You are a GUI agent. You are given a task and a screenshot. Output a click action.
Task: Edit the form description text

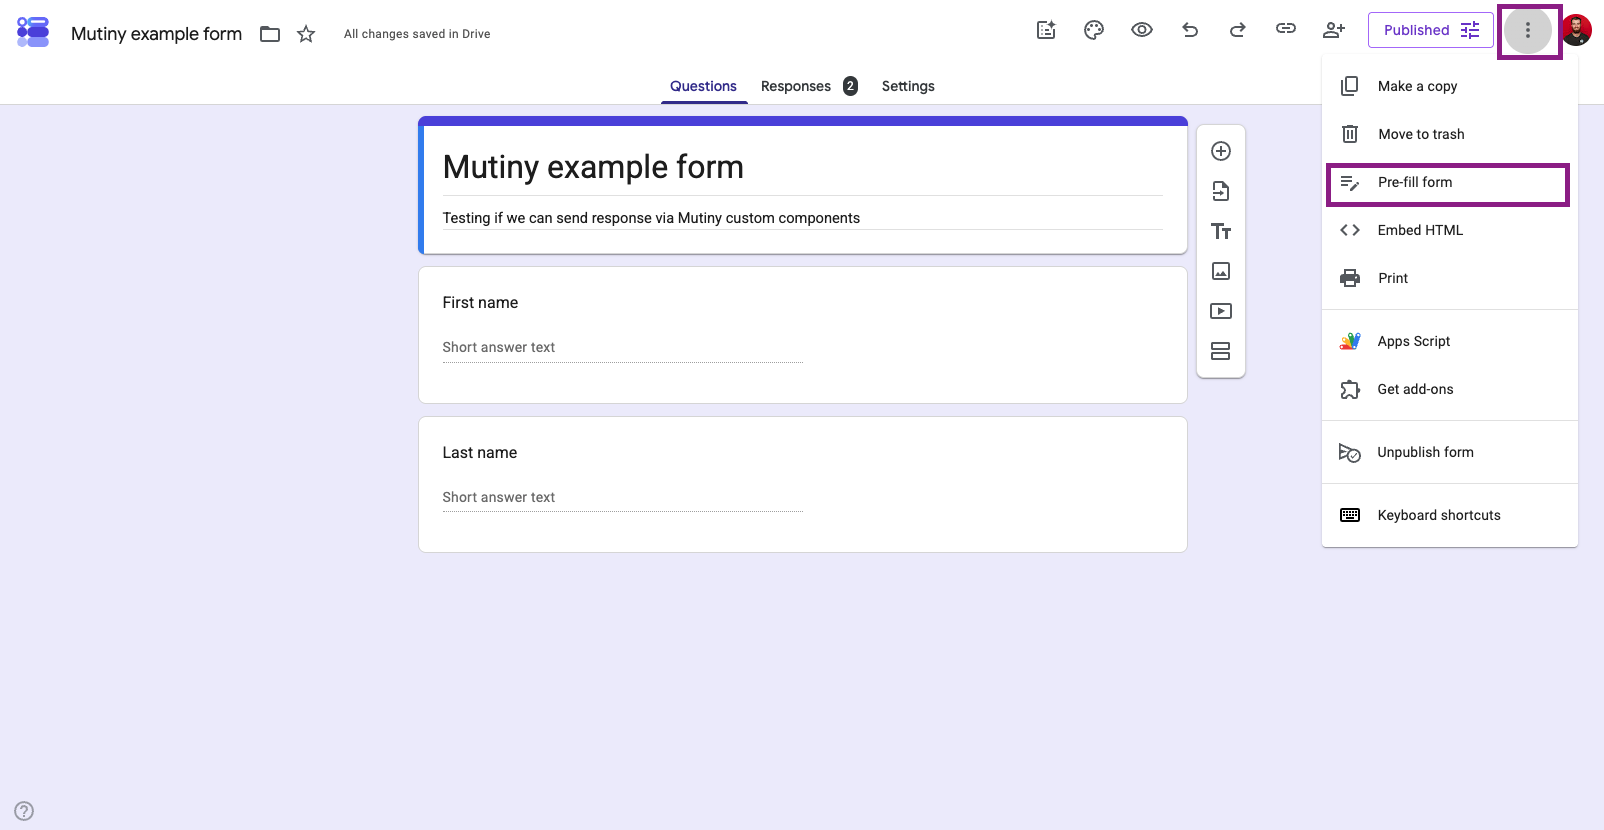coord(802,218)
